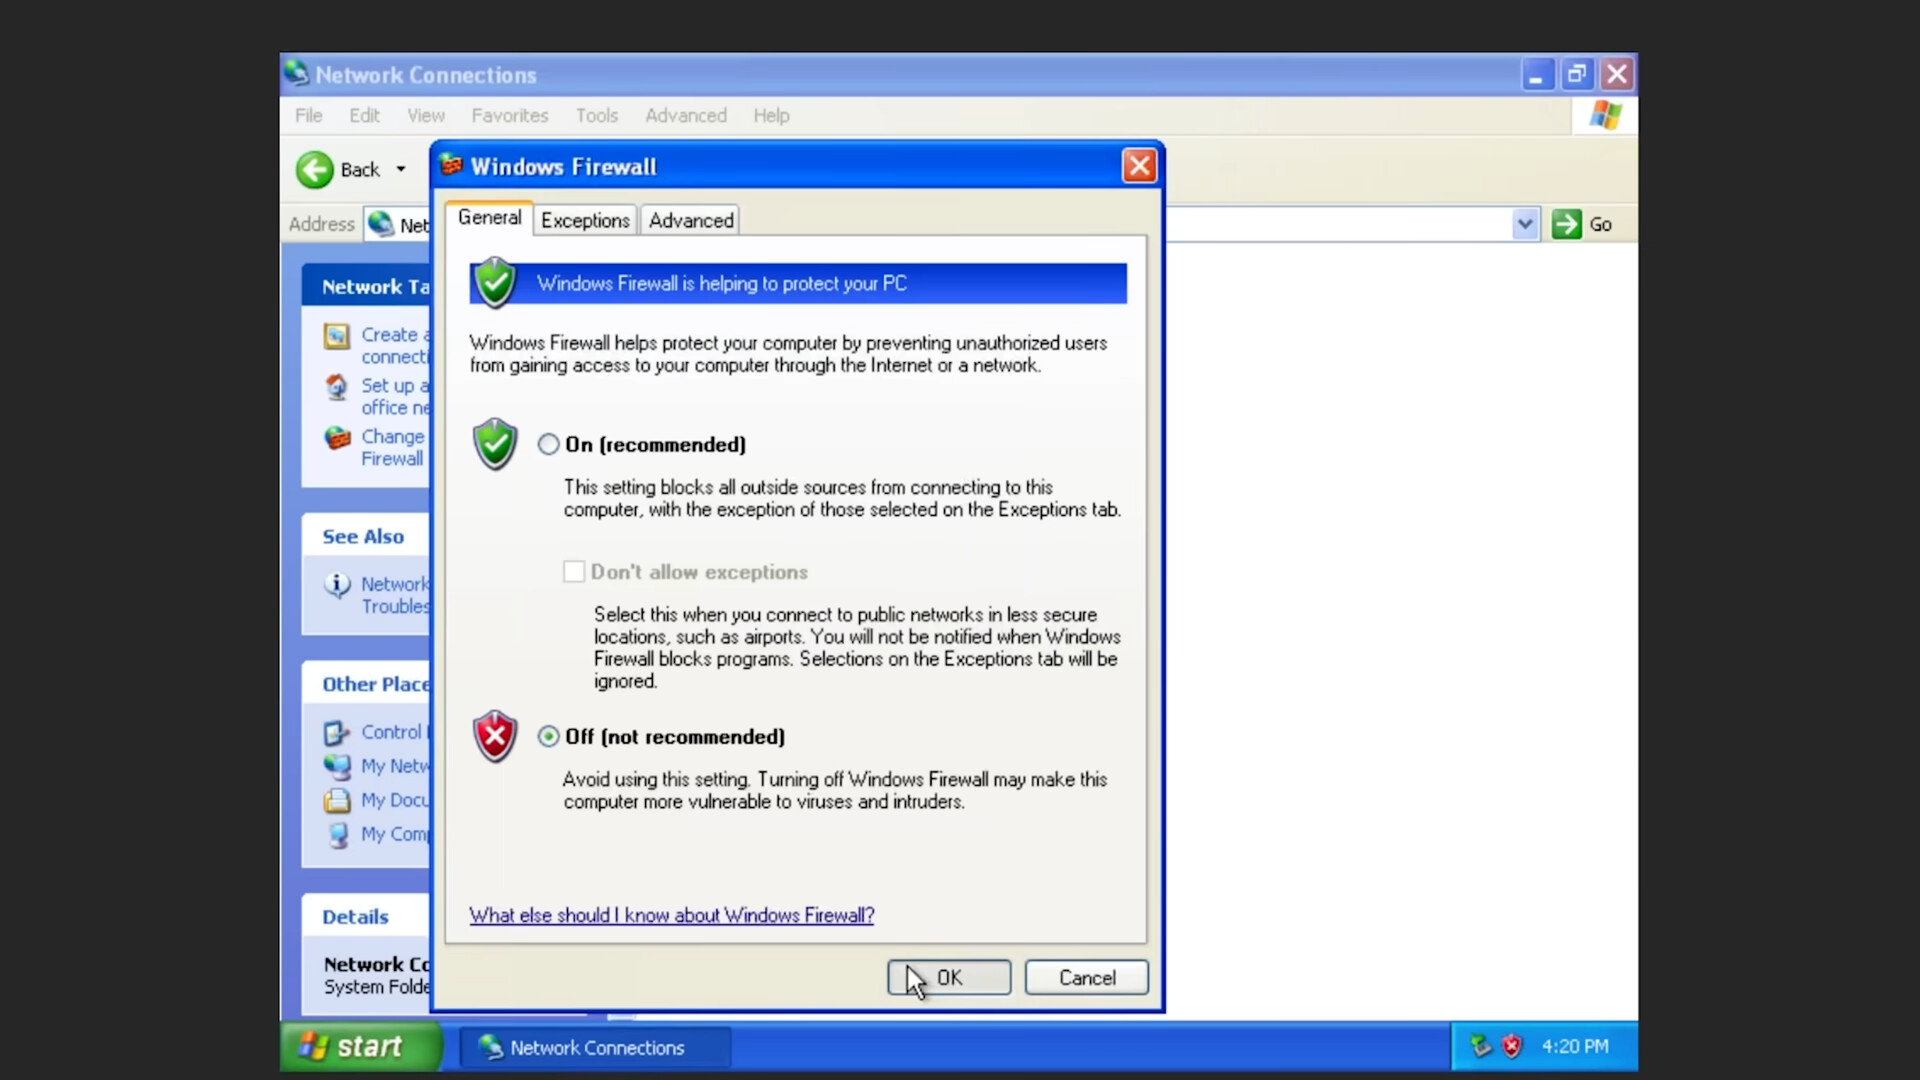Open the Exceptions tab

pyautogui.click(x=585, y=220)
